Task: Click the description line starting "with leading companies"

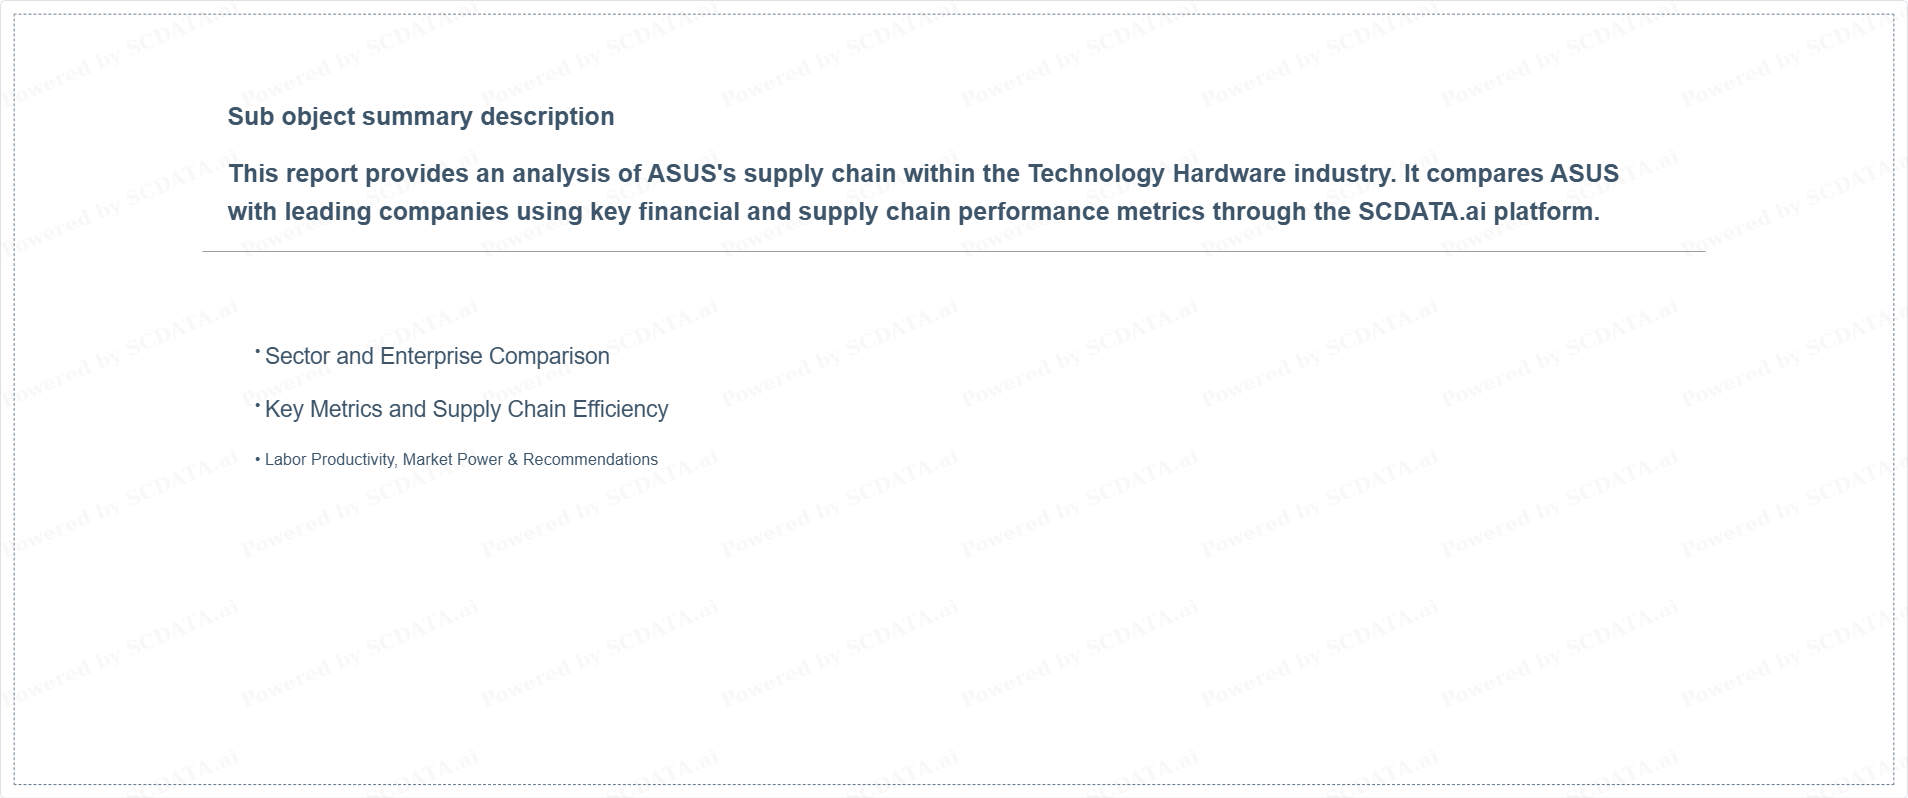Action: tap(914, 212)
